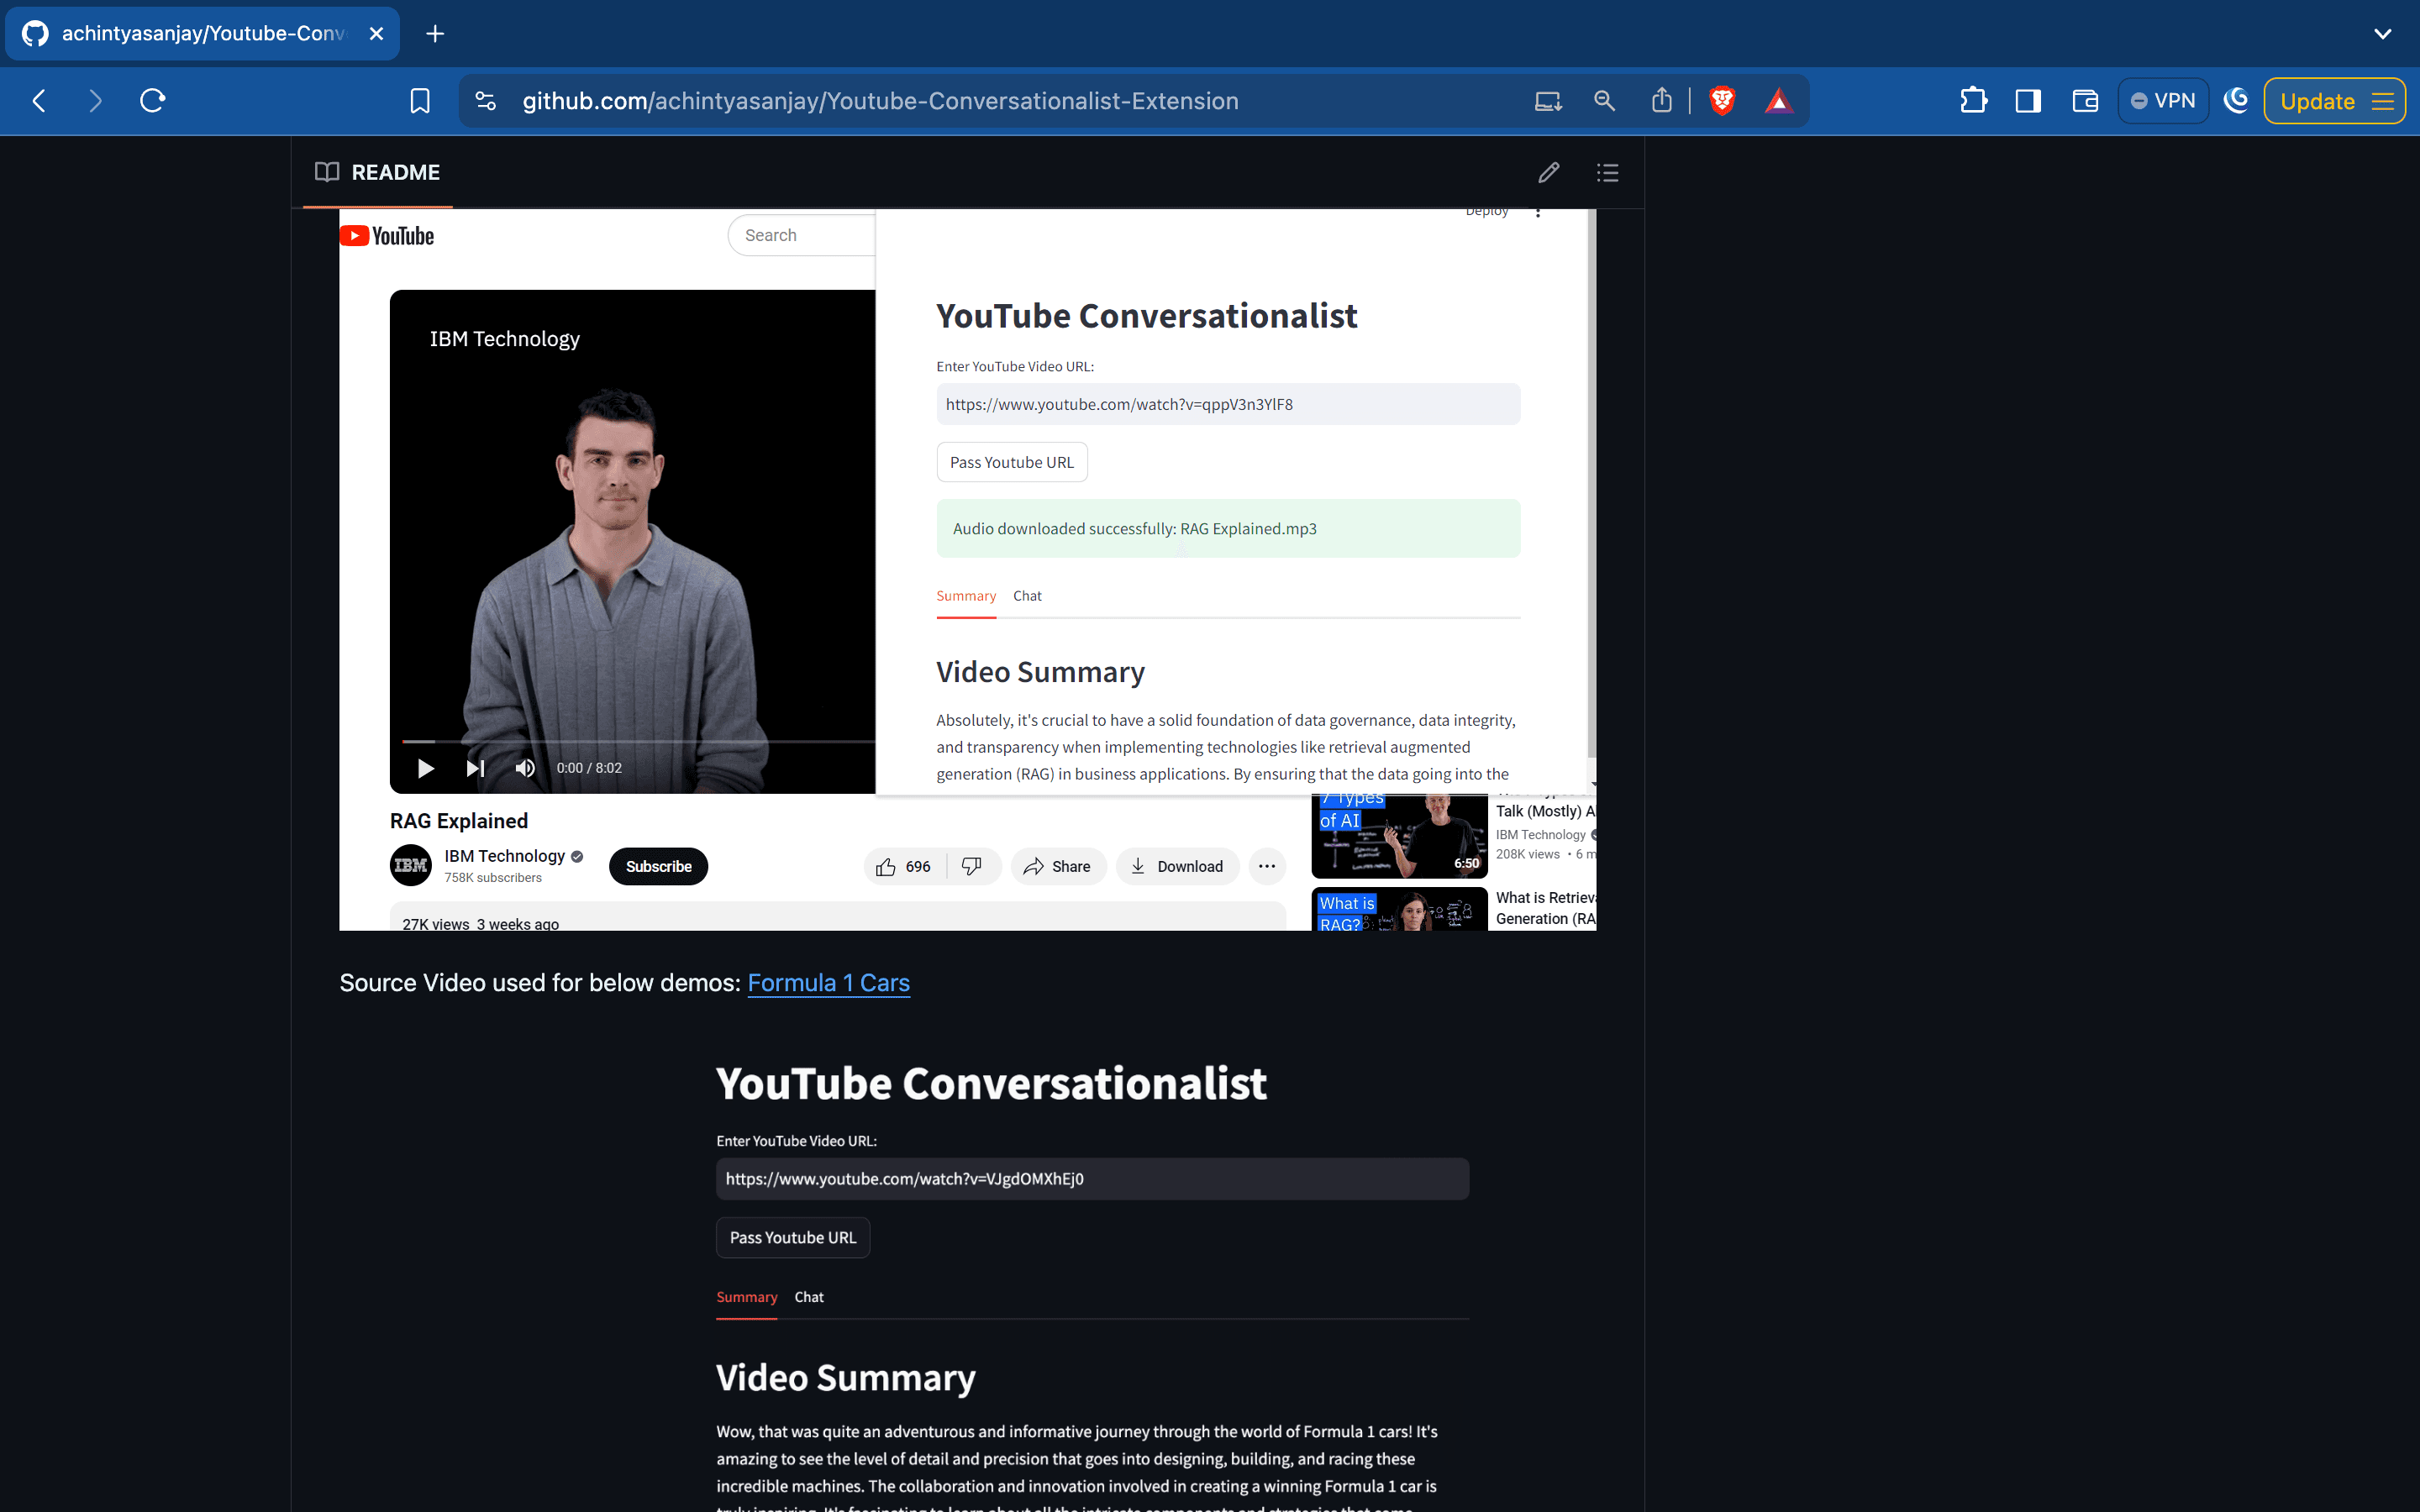Viewport: 2420px width, 1512px height.
Task: Open the Brave Wallet icon
Action: click(x=2085, y=101)
